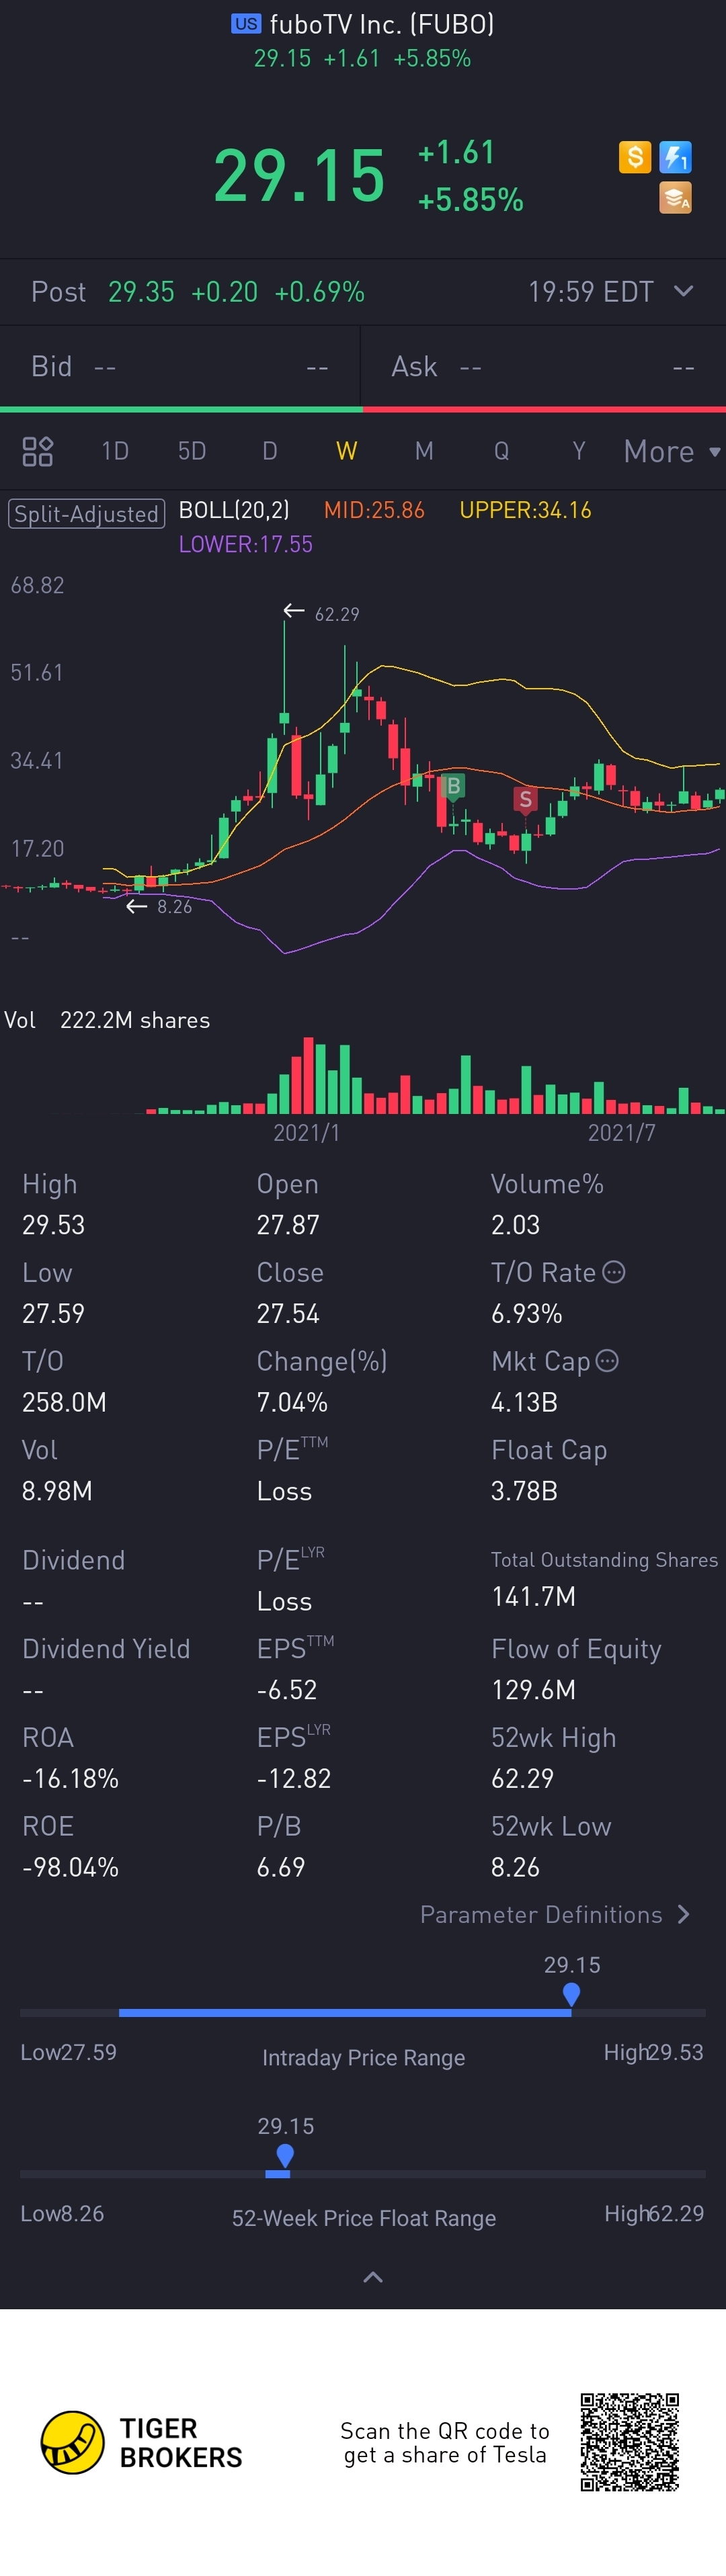
Task: Tap the large 29.15 price figure
Action: click(x=299, y=175)
